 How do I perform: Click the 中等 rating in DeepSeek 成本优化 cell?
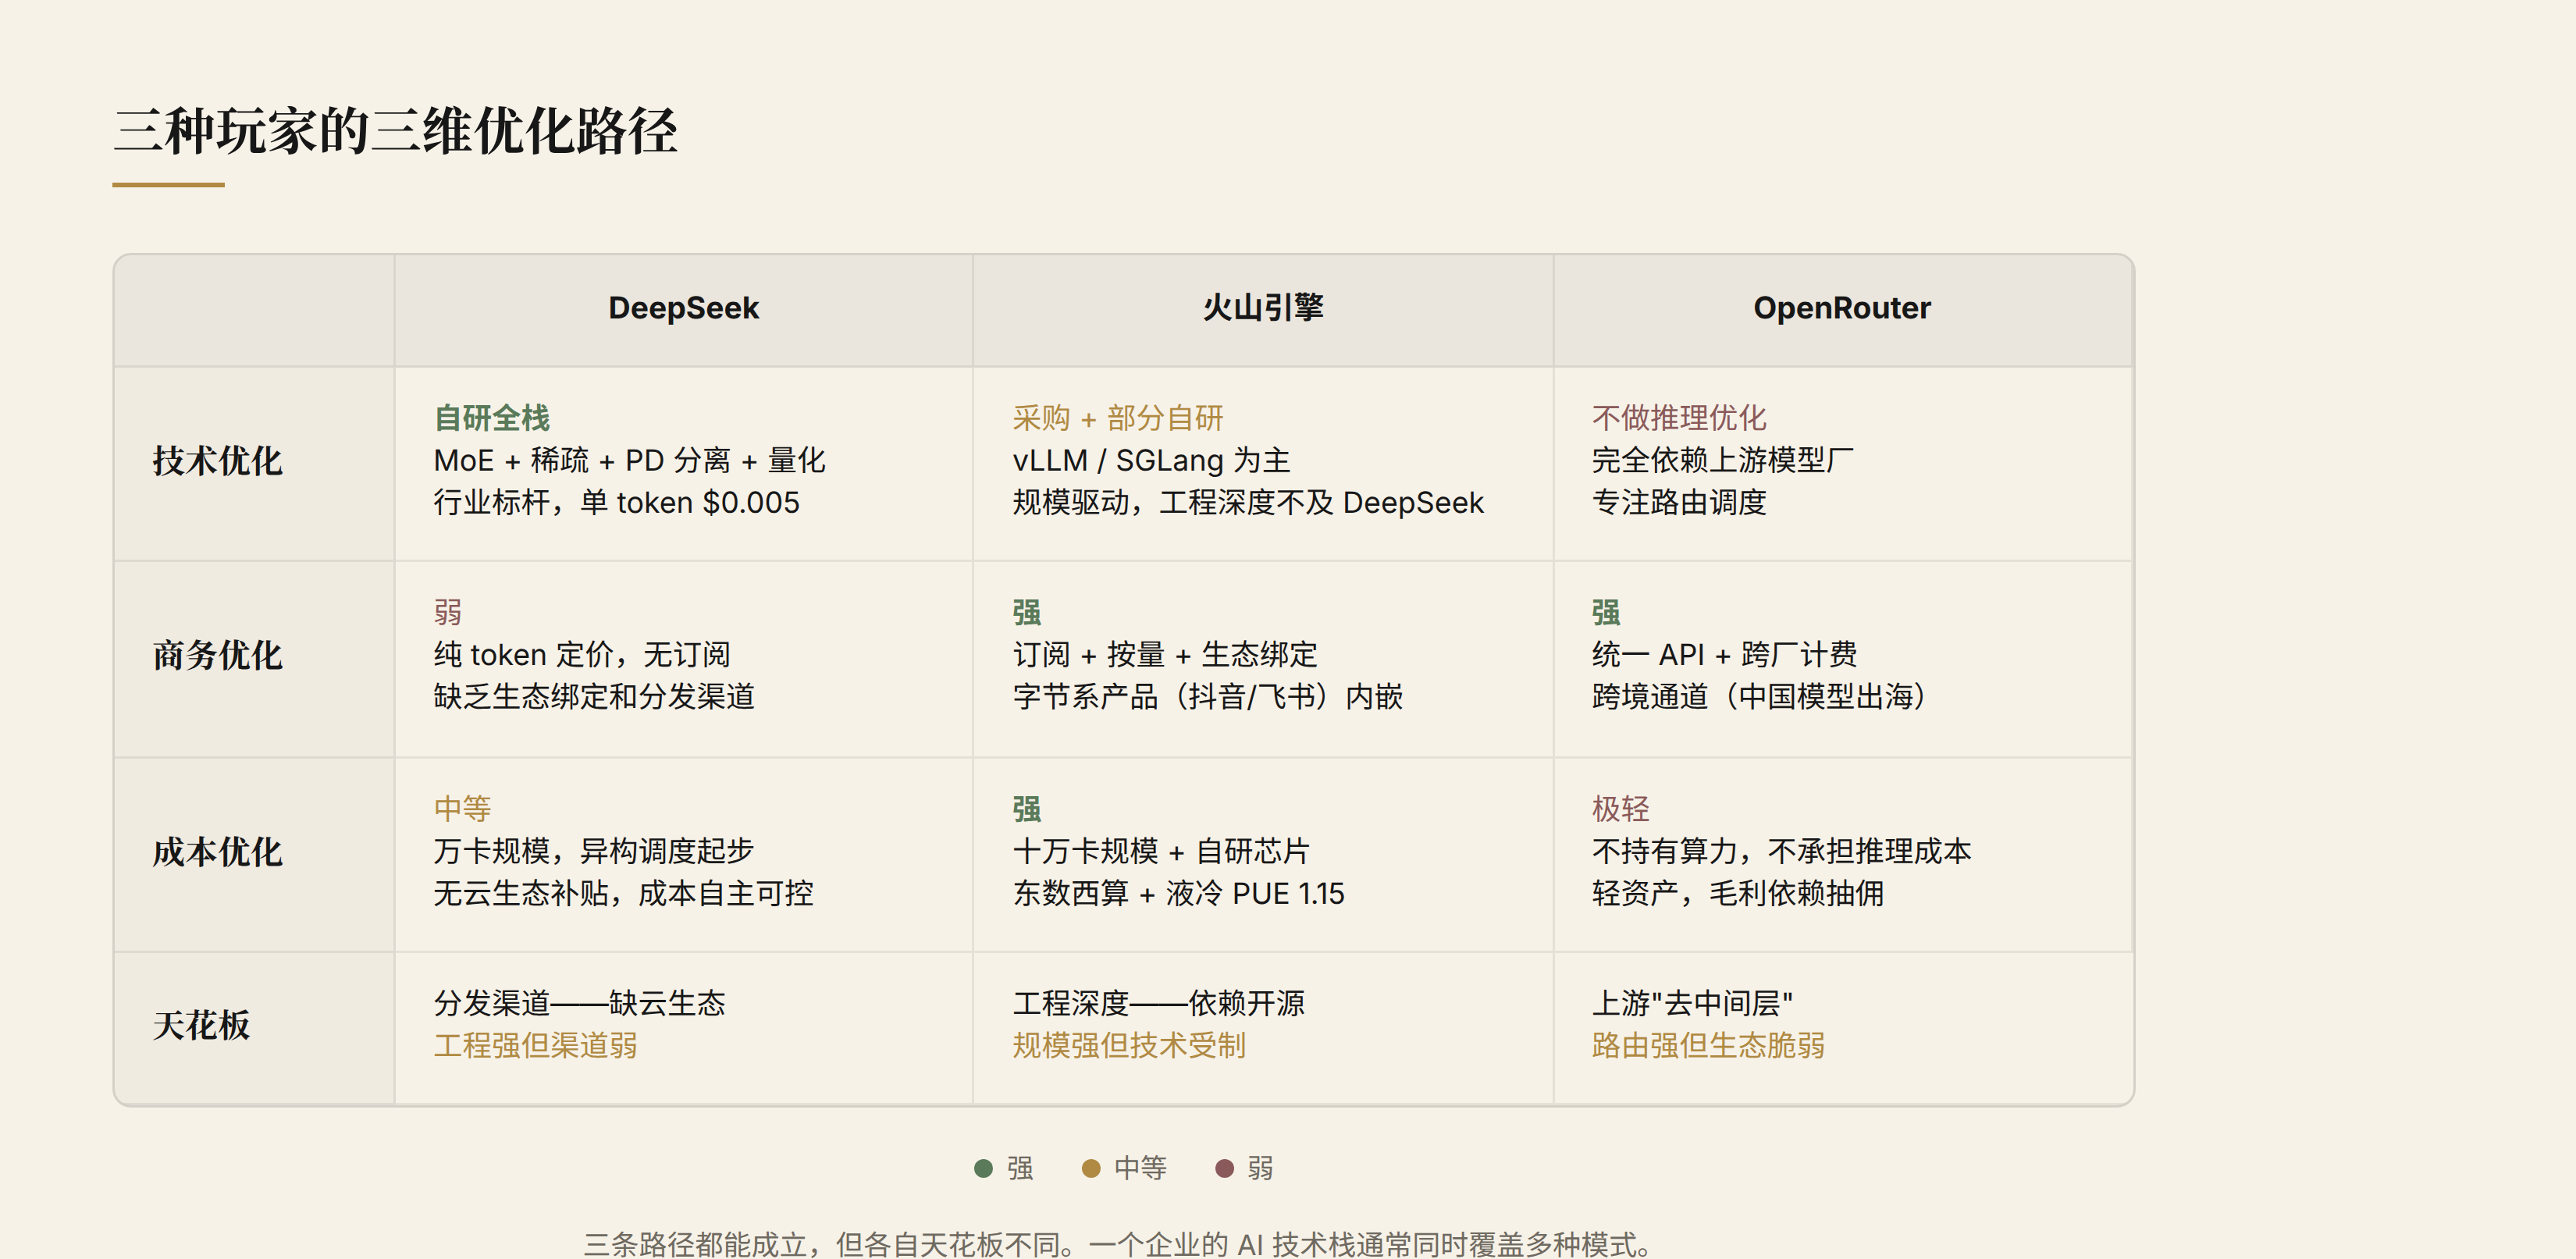pyautogui.click(x=462, y=808)
